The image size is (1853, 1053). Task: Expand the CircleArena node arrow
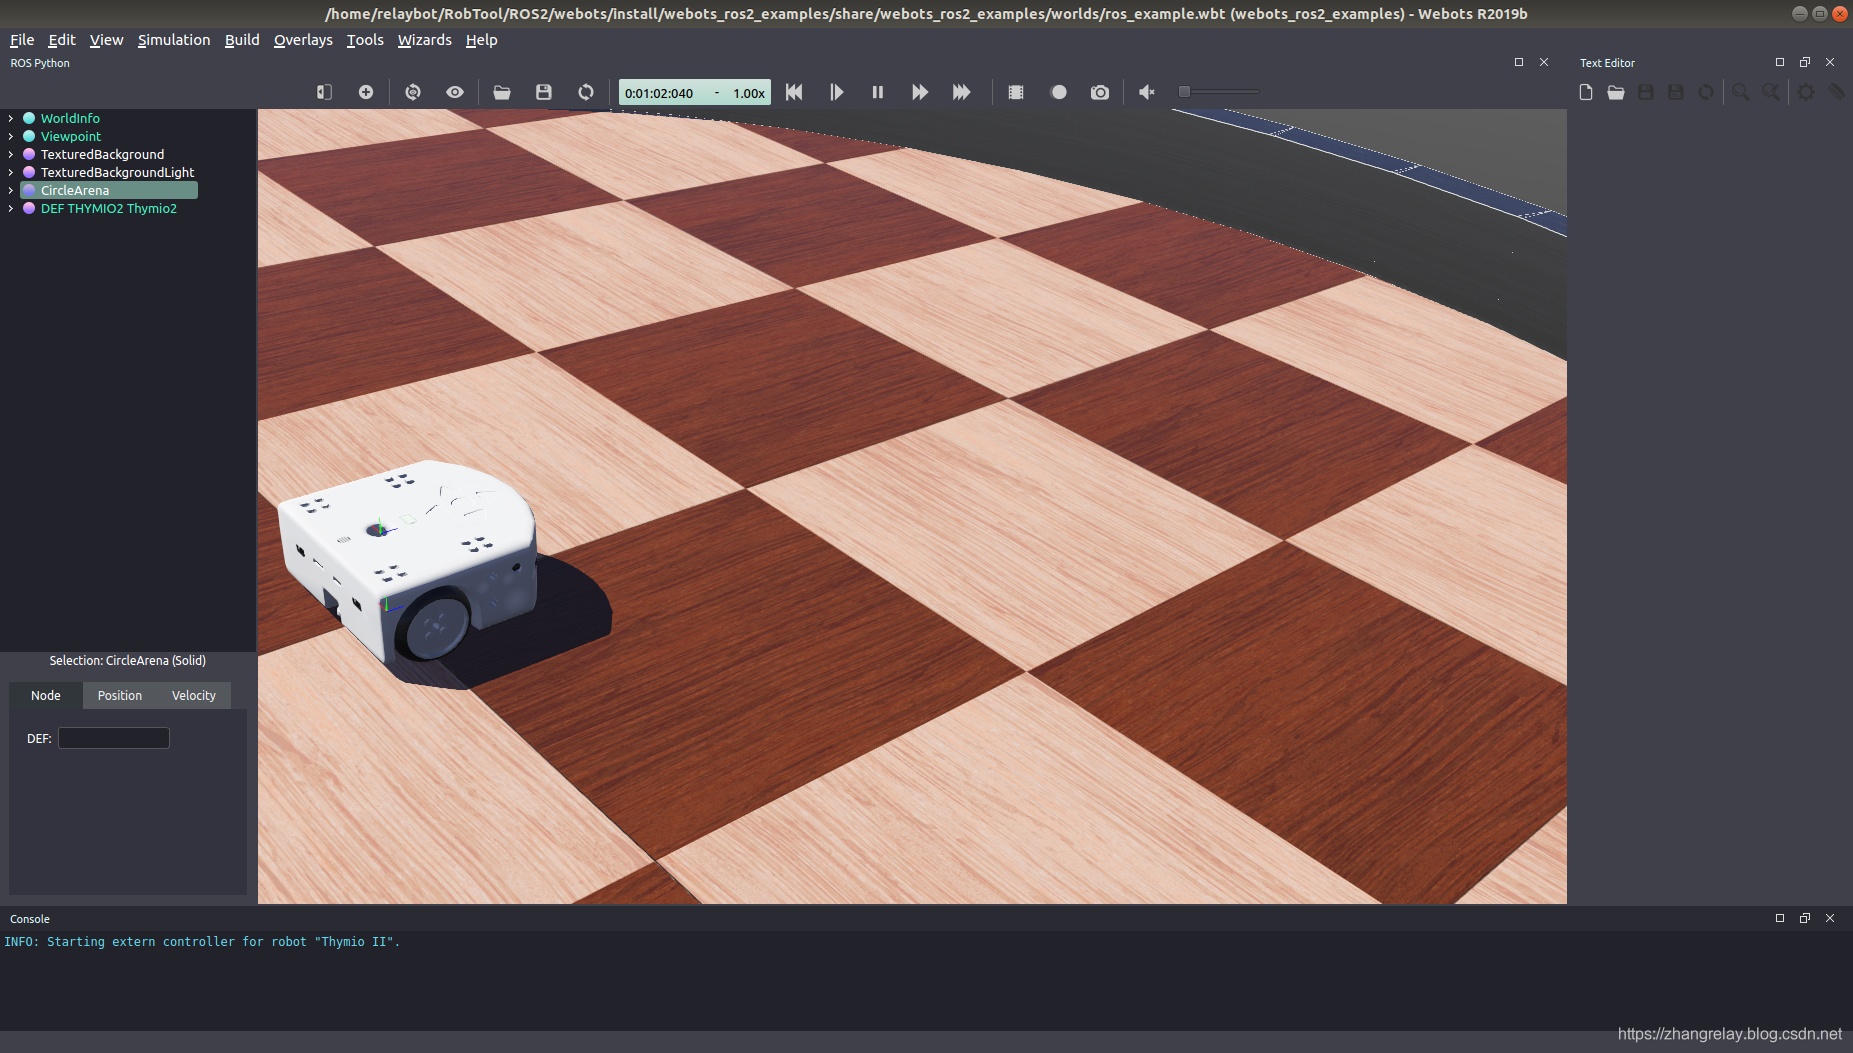(x=11, y=190)
